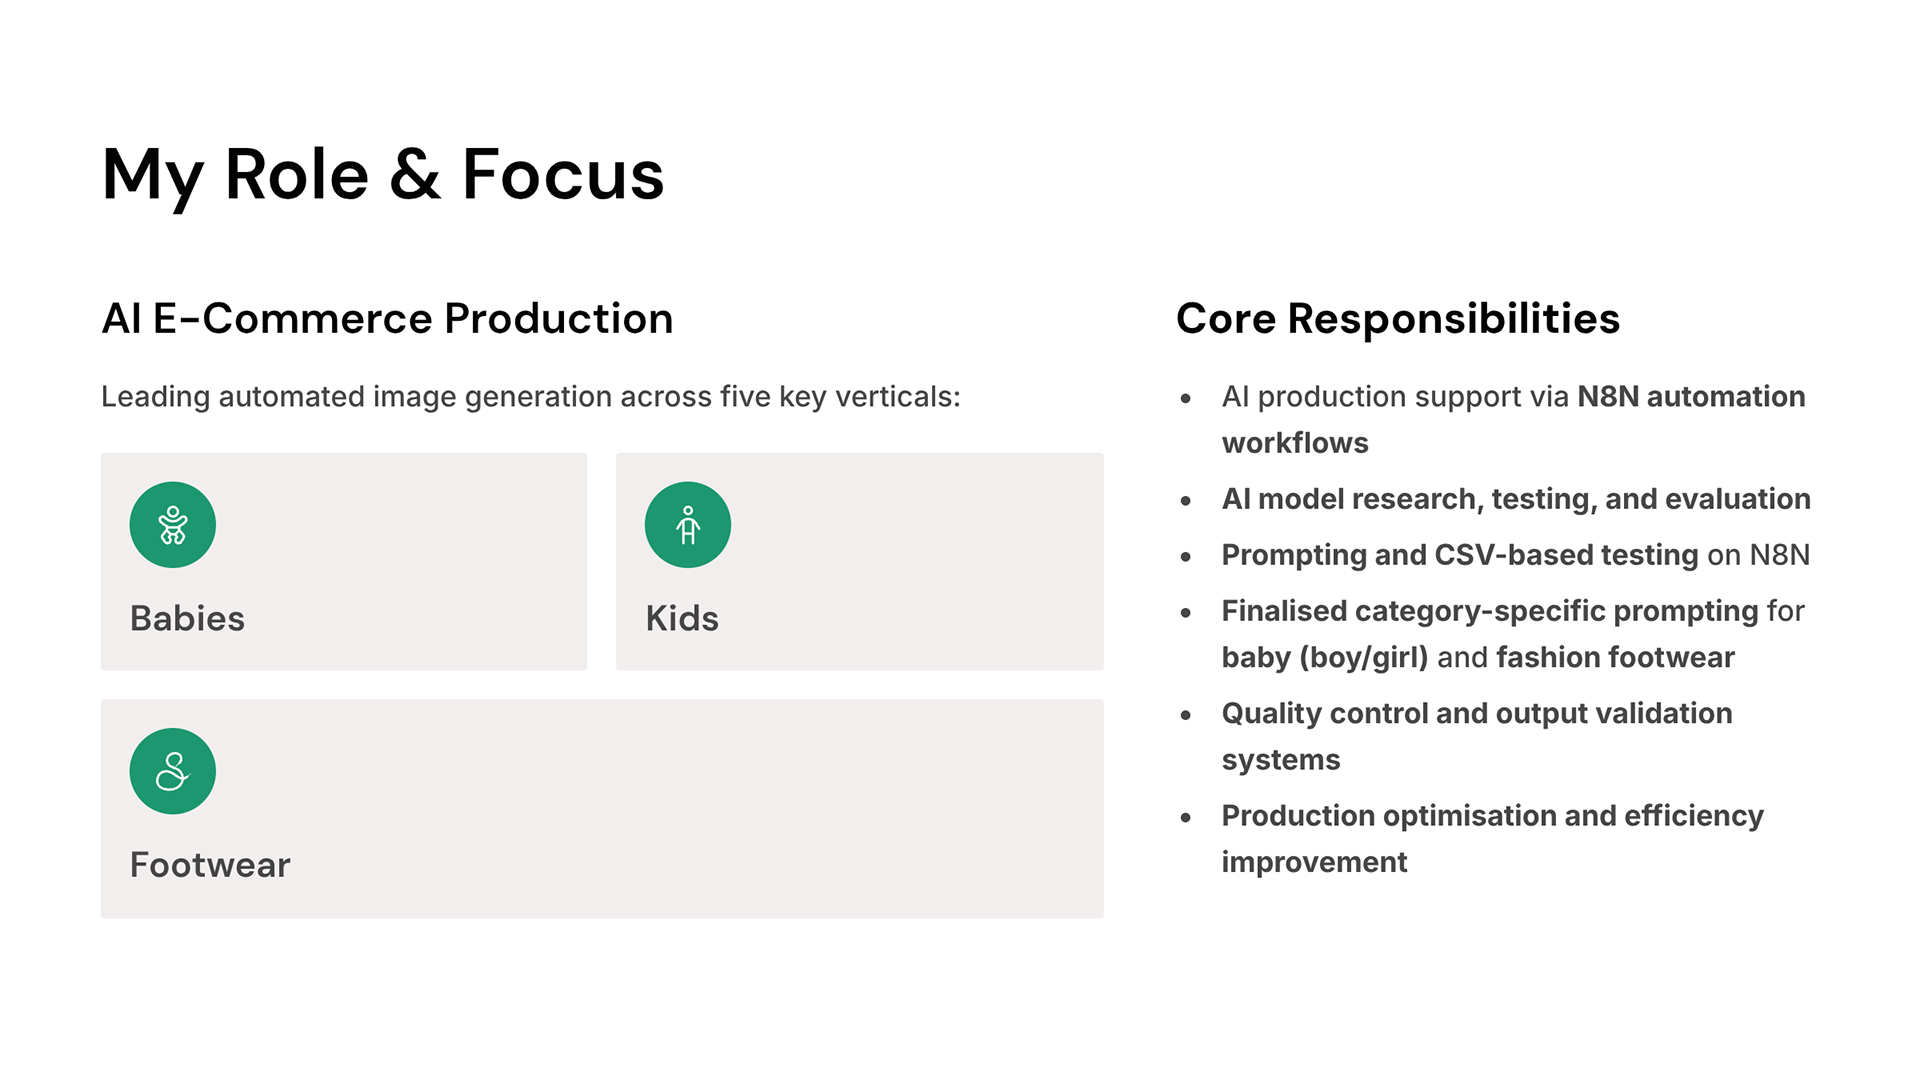
Task: Click the 'Core Responsibilities' heading
Action: (x=1397, y=319)
